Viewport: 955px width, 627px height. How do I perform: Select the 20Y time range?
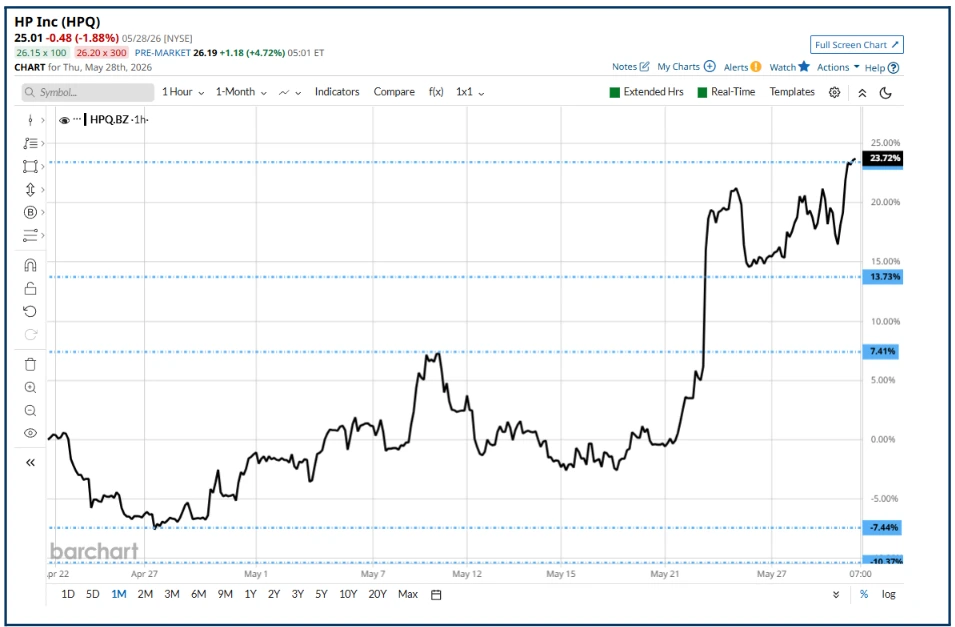click(378, 594)
